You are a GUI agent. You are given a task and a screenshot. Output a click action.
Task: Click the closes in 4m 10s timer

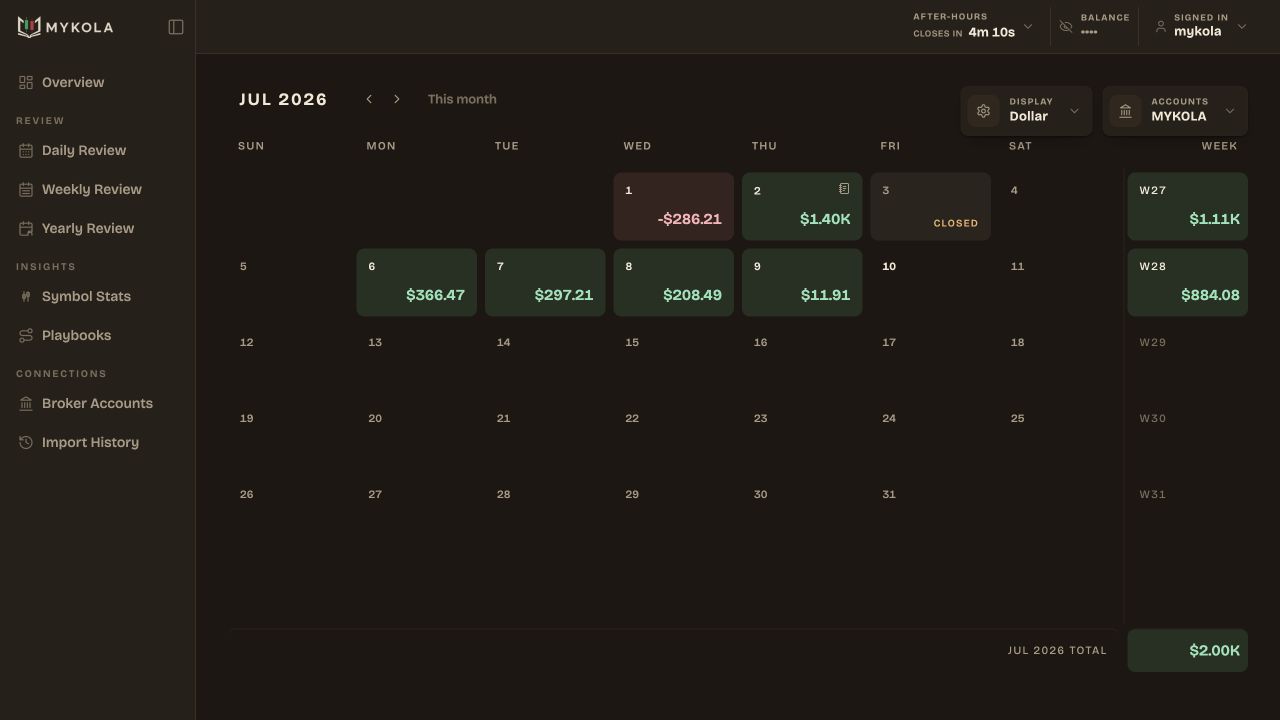(964, 32)
